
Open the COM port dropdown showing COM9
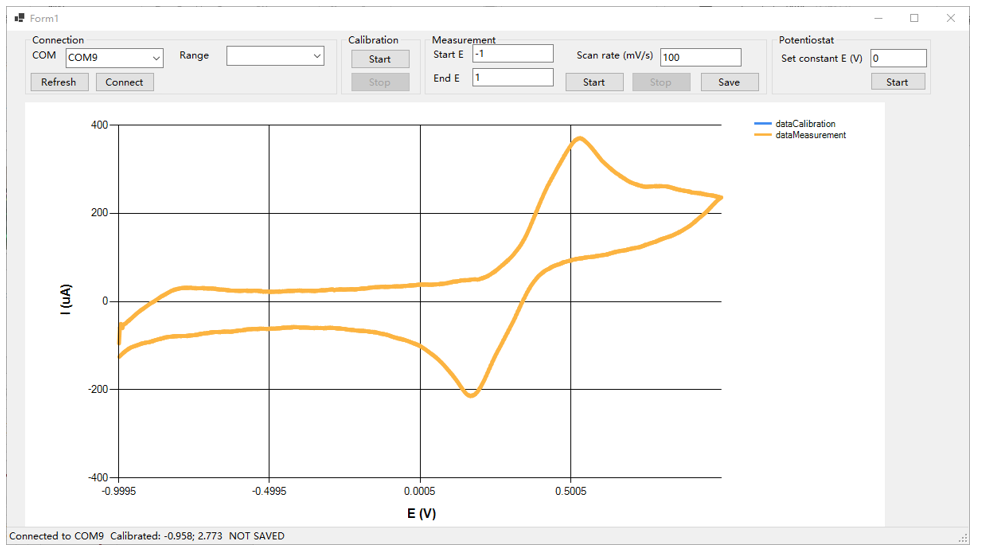pyautogui.click(x=113, y=57)
